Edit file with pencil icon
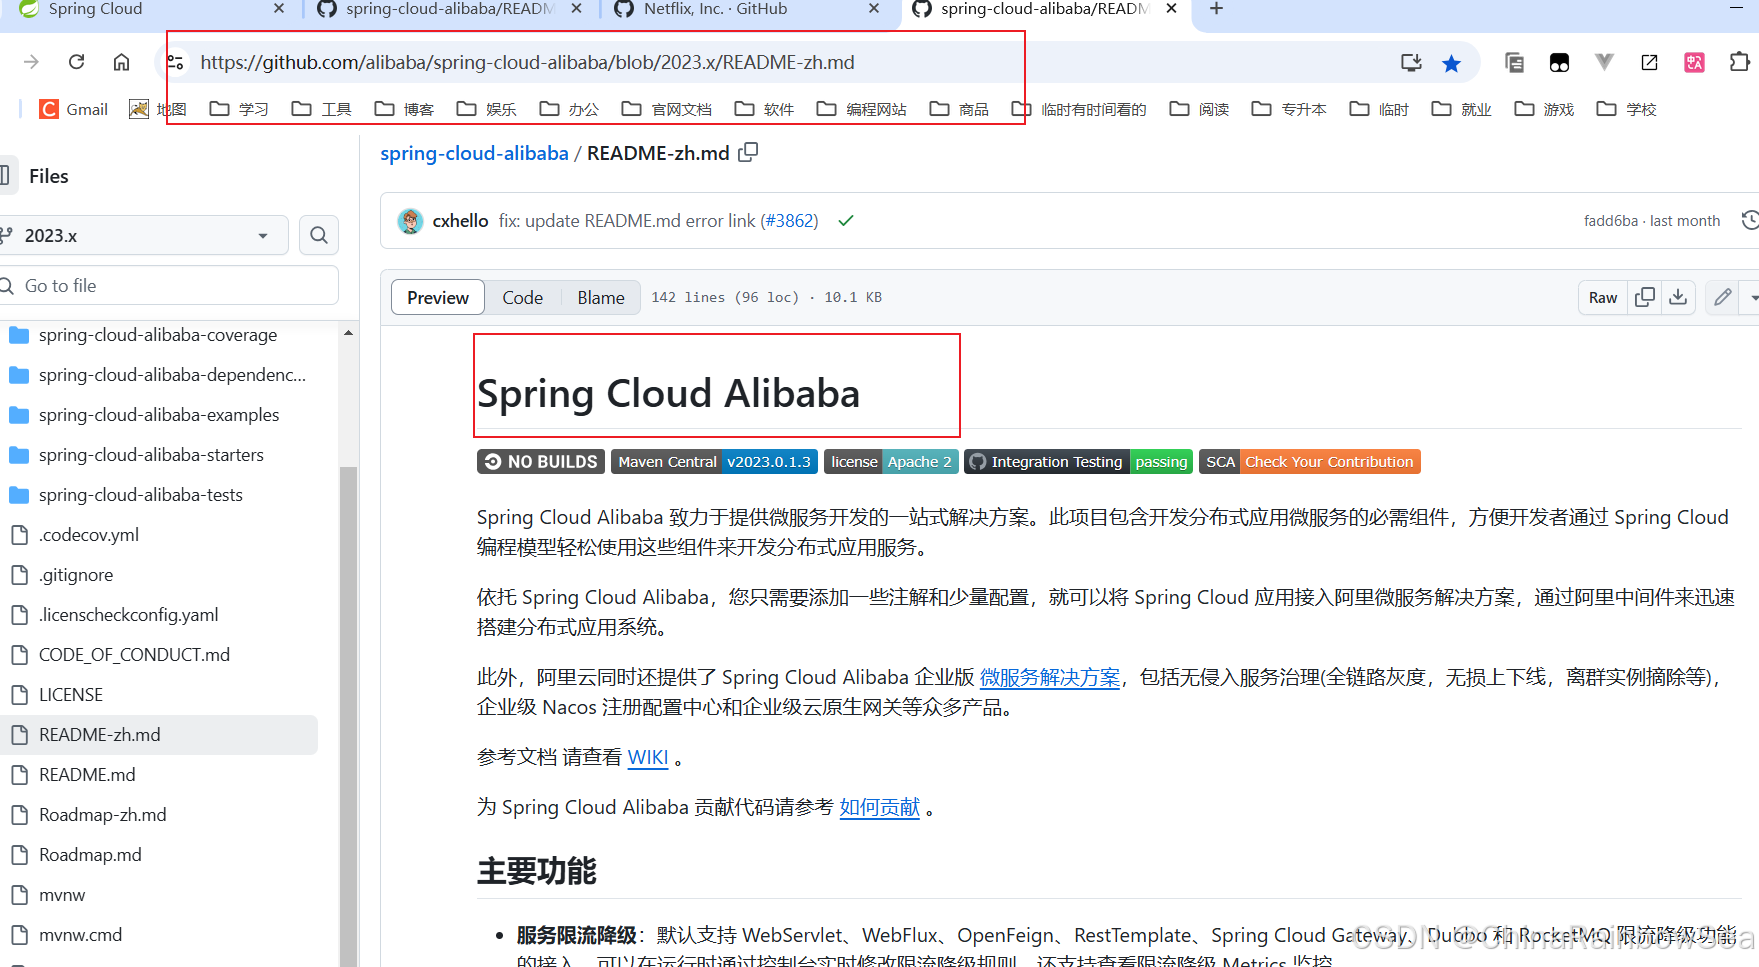Screen dimensions: 1759x967 (x=1722, y=297)
